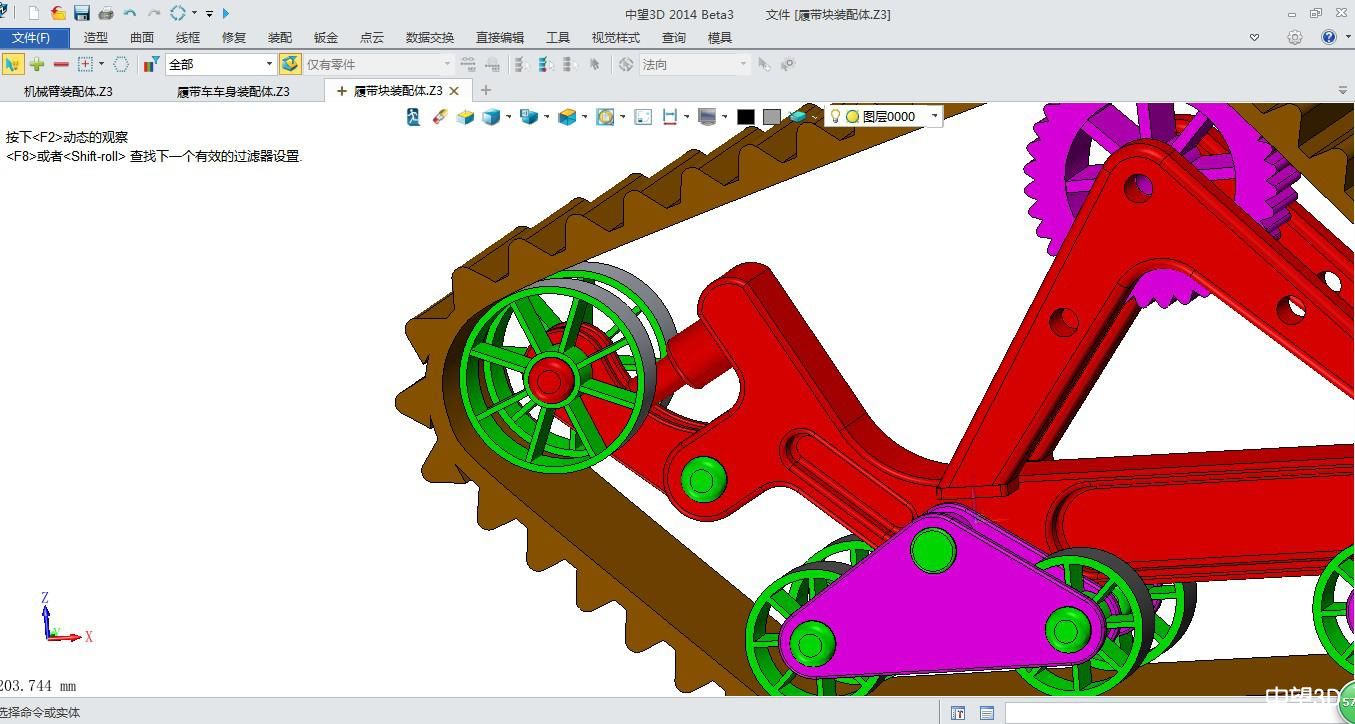Open the 装配 ribbon menu
1355x724 pixels.
pos(280,38)
